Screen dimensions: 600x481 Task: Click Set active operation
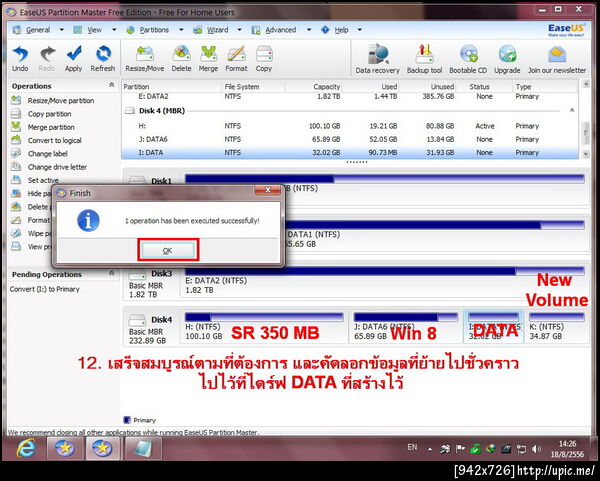43,180
